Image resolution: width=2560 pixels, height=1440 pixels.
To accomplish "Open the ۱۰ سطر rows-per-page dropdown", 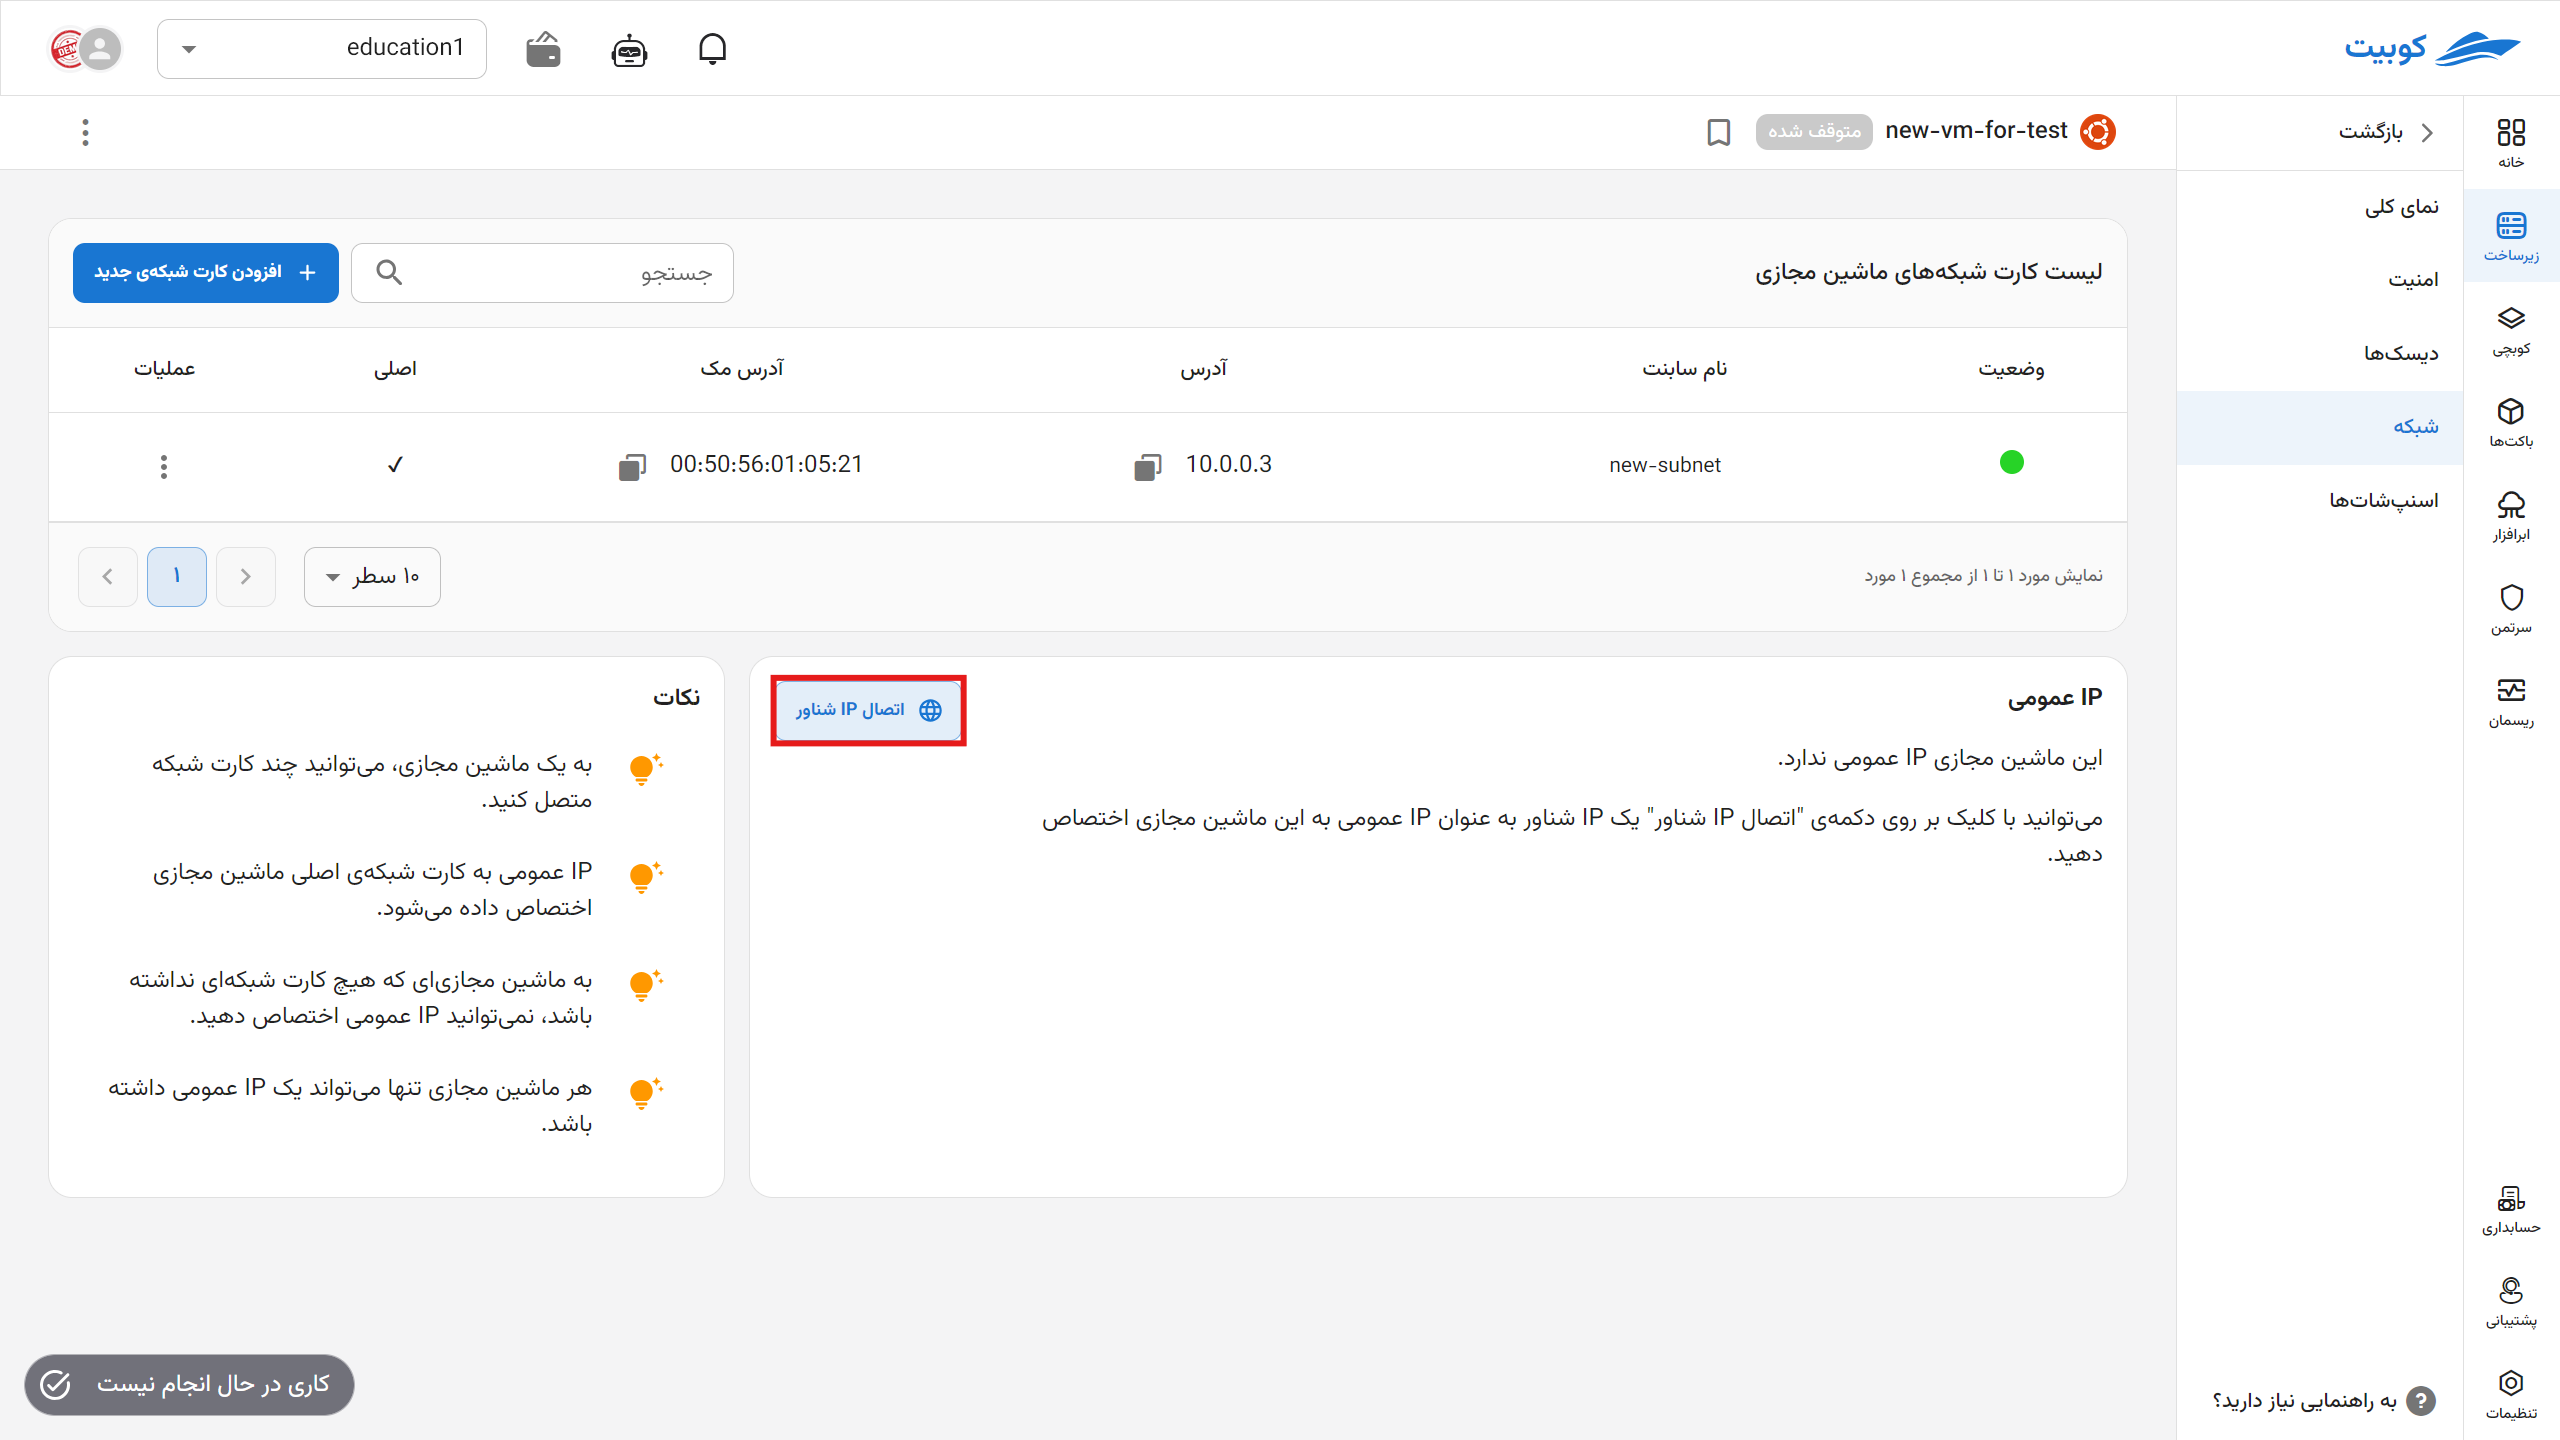I will [x=371, y=577].
